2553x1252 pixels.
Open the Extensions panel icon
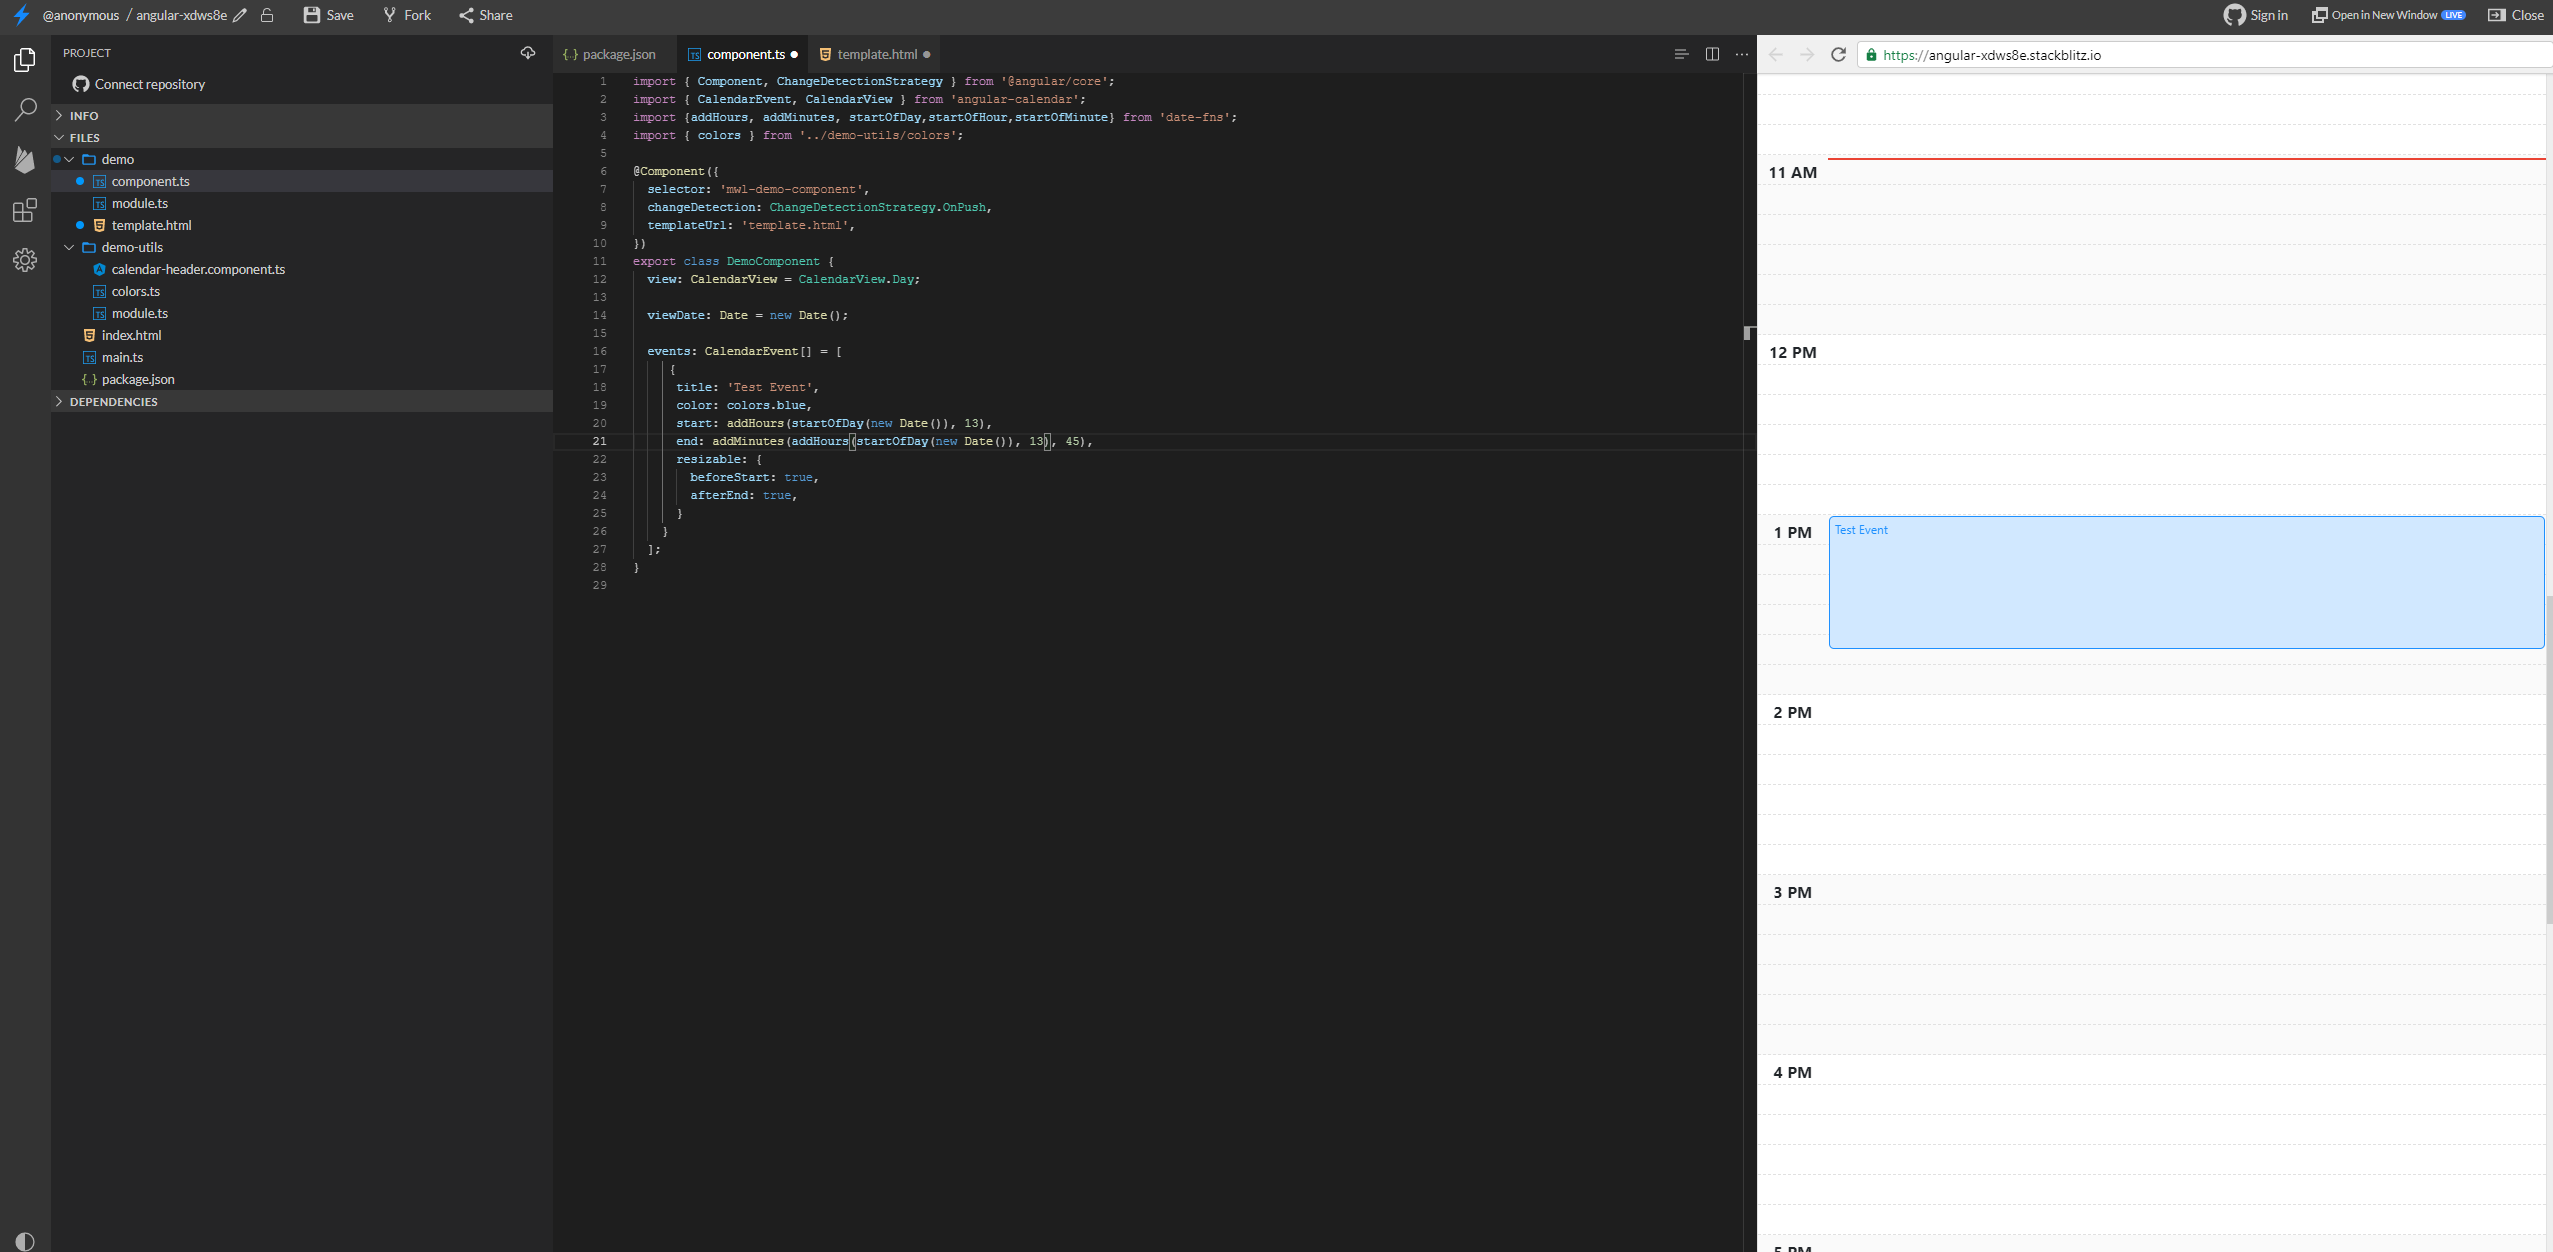24,211
